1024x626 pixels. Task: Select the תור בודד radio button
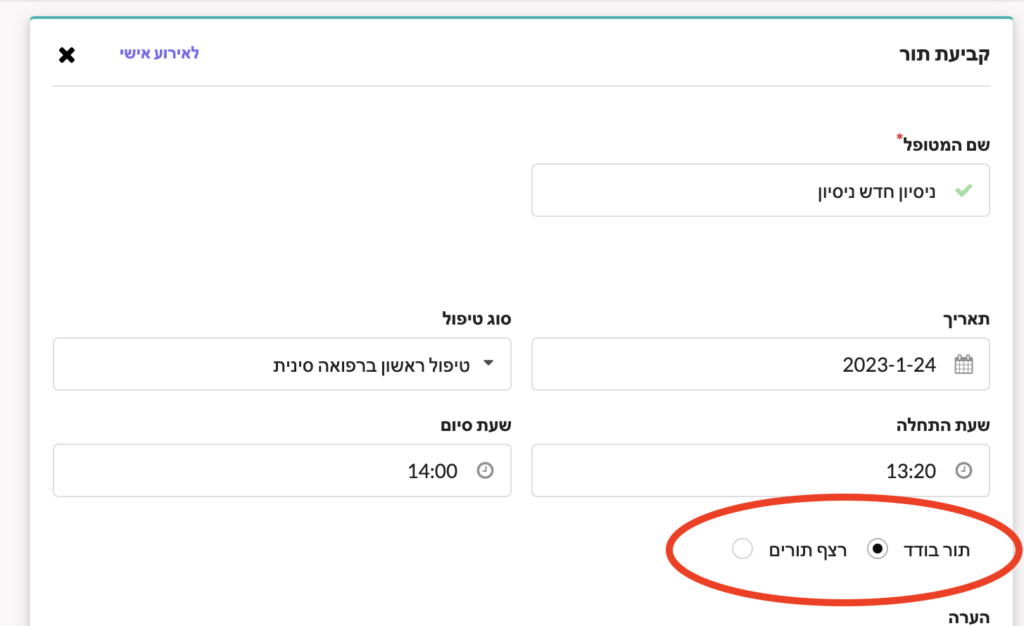[877, 549]
